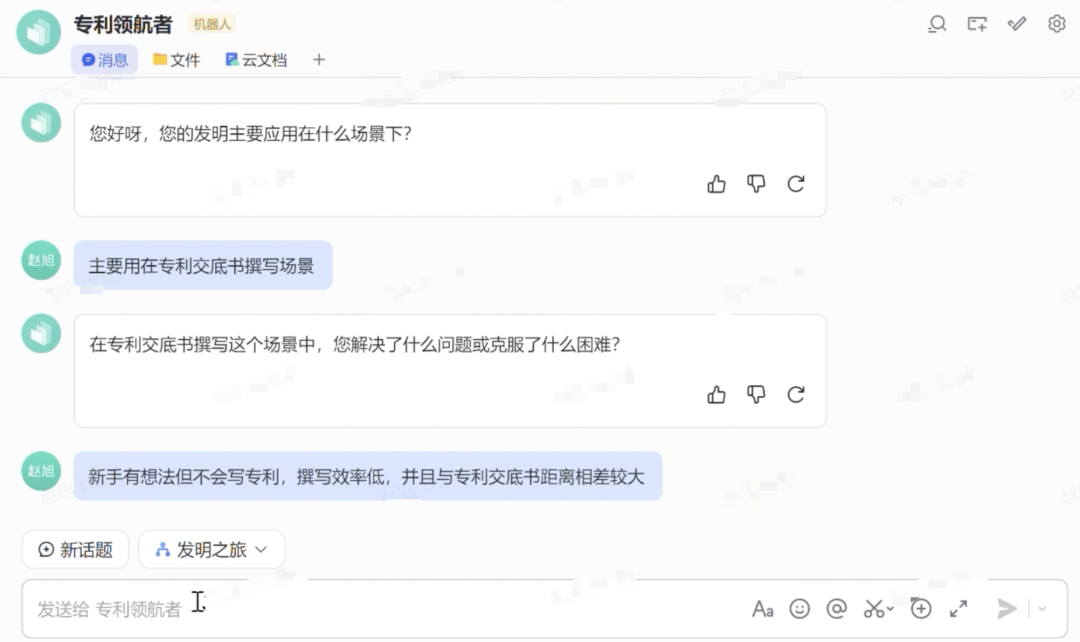This screenshot has width=1080, height=642.
Task: Click the Aa text formatting icon
Action: [x=763, y=608]
